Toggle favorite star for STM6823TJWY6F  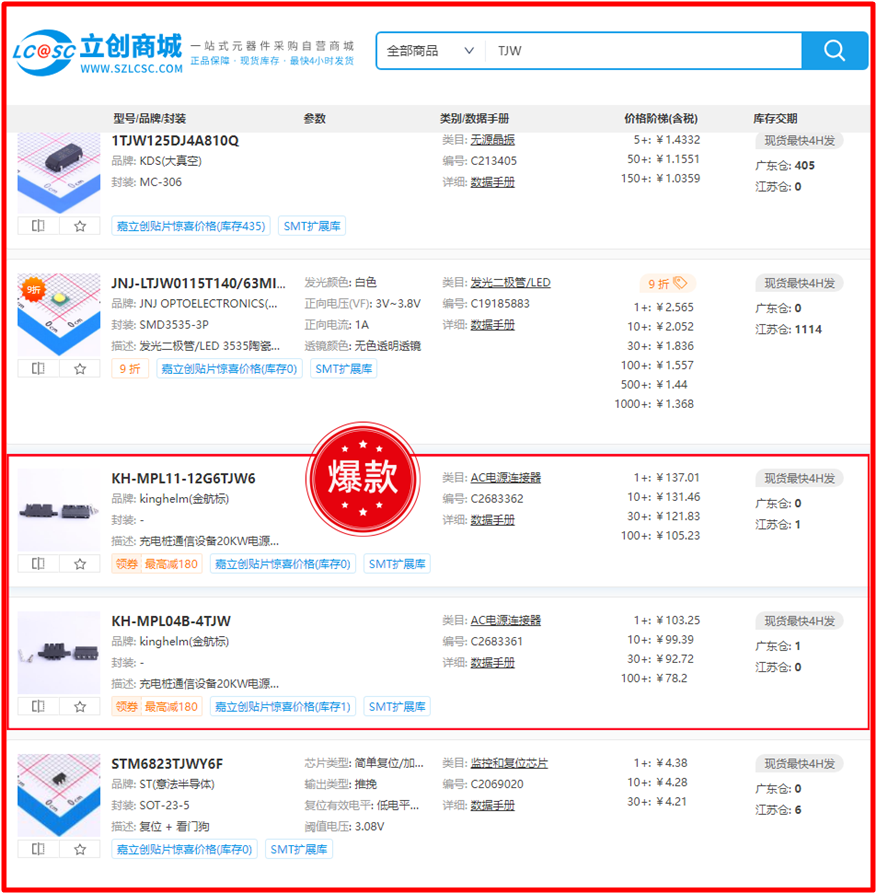point(80,849)
